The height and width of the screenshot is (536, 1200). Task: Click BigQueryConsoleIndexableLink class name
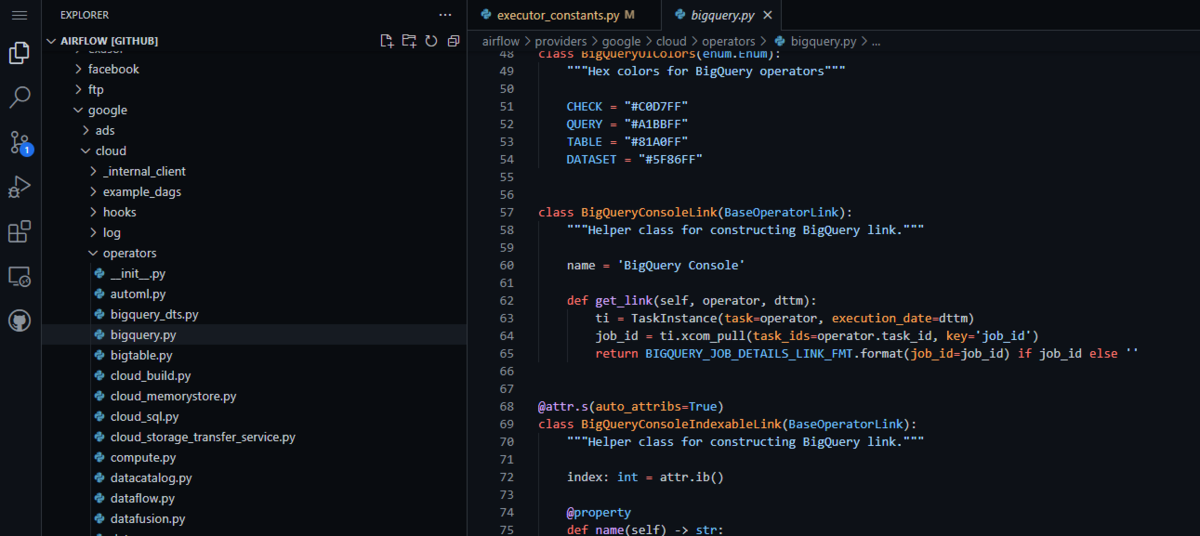(681, 424)
